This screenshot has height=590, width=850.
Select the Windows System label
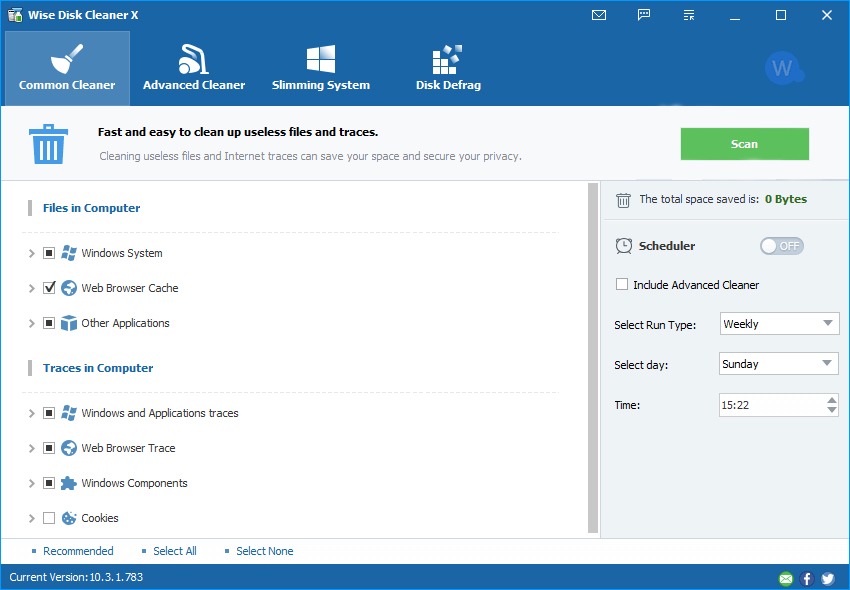point(122,253)
